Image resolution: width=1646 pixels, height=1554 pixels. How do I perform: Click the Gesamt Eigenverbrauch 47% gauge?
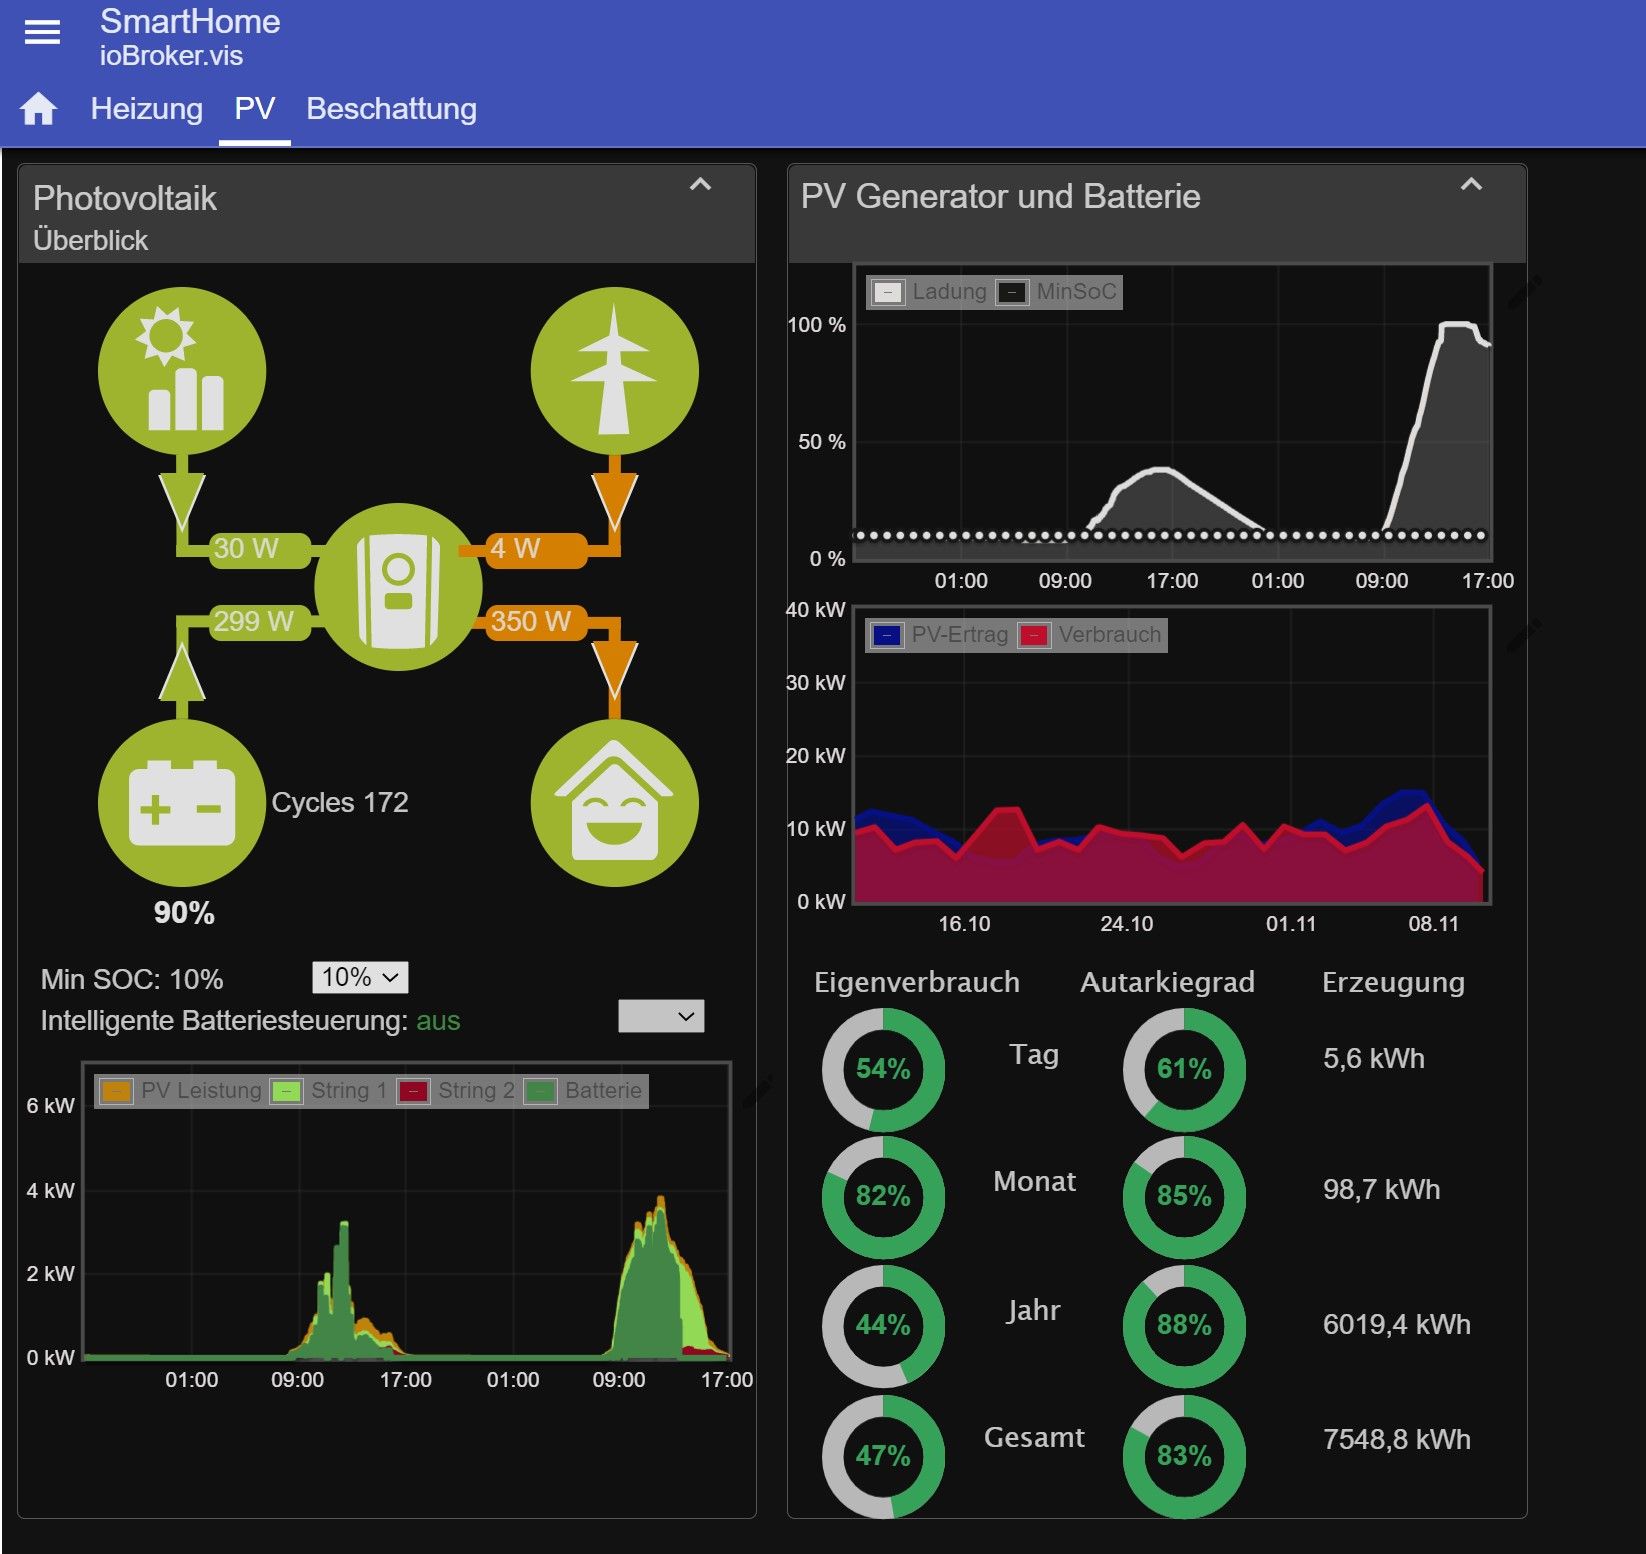pyautogui.click(x=883, y=1456)
